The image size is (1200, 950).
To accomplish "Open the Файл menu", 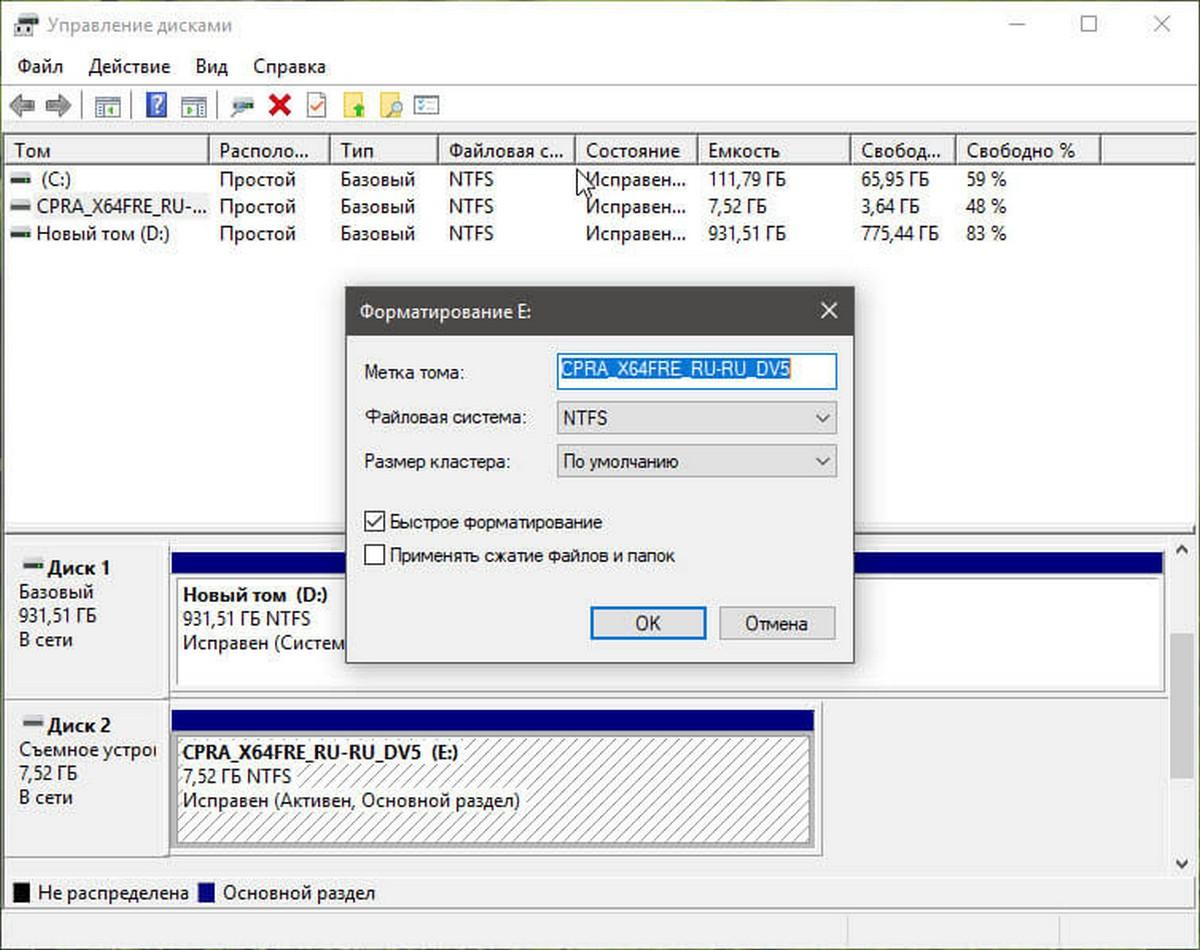I will pyautogui.click(x=40, y=67).
